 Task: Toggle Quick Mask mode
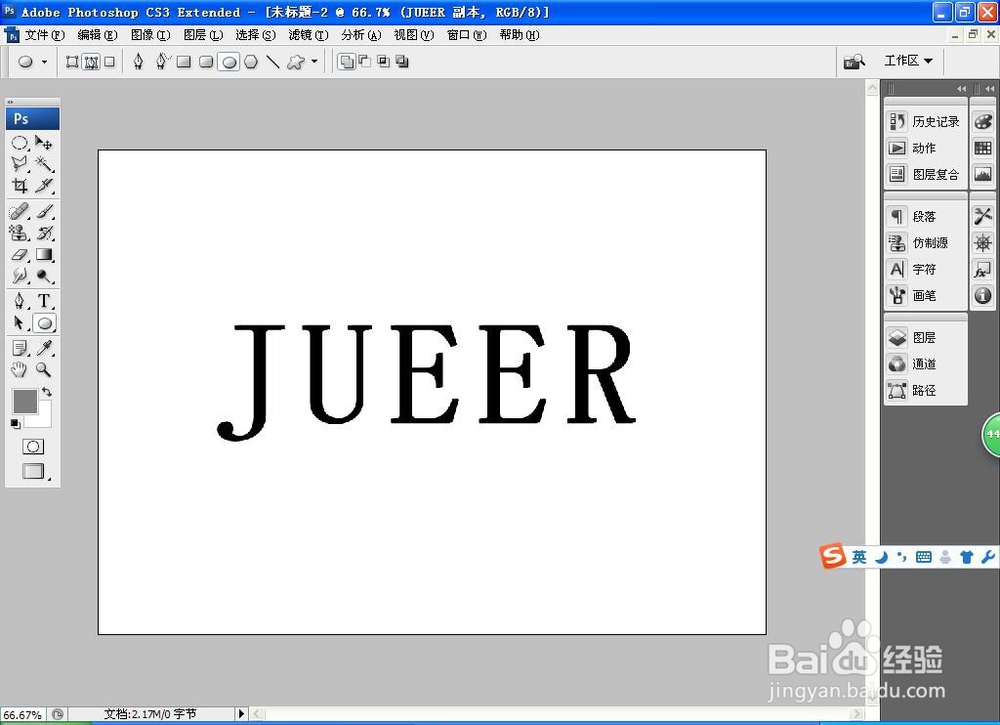tap(33, 446)
